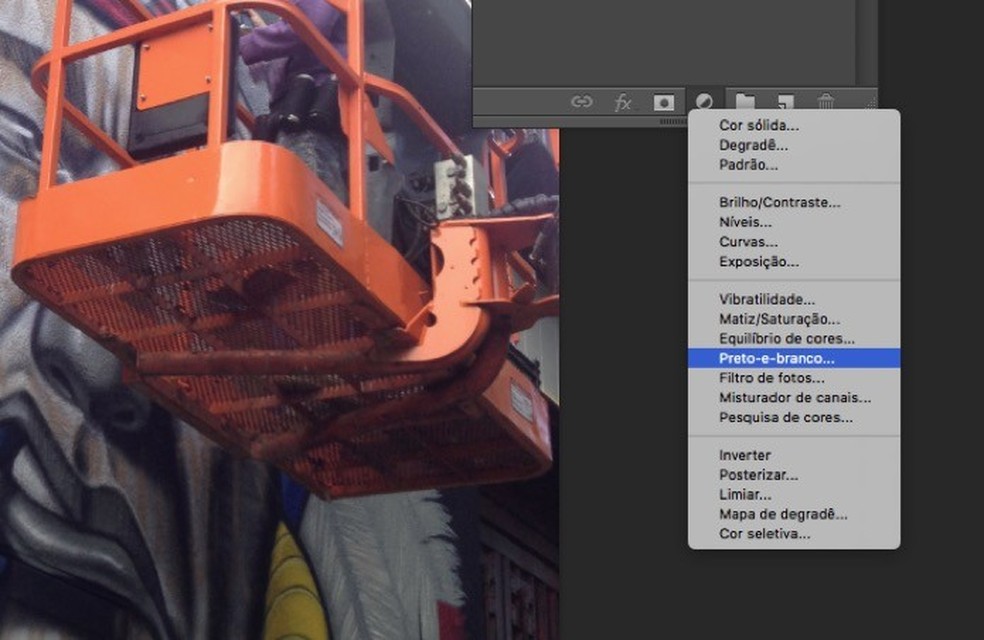Choose Filtro de fotos...
Viewport: 984px width, 640px height.
pos(794,378)
